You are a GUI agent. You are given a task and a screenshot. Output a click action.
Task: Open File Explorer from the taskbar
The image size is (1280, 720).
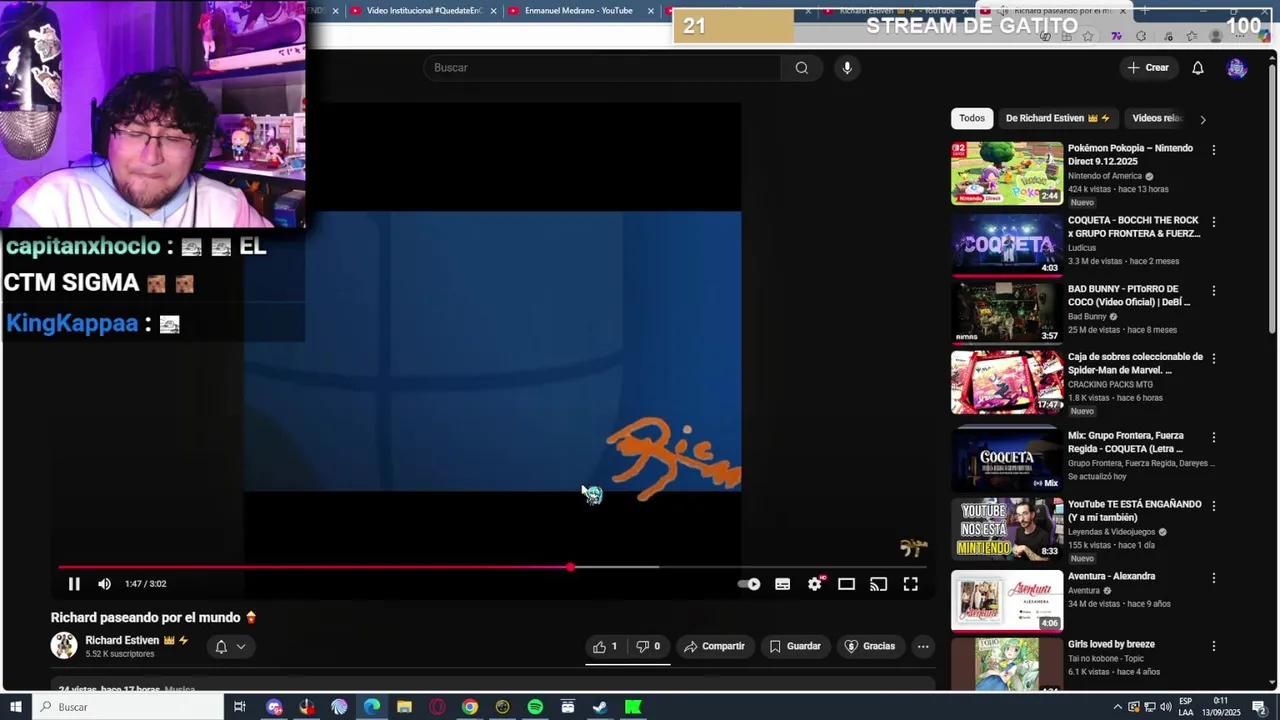point(404,707)
